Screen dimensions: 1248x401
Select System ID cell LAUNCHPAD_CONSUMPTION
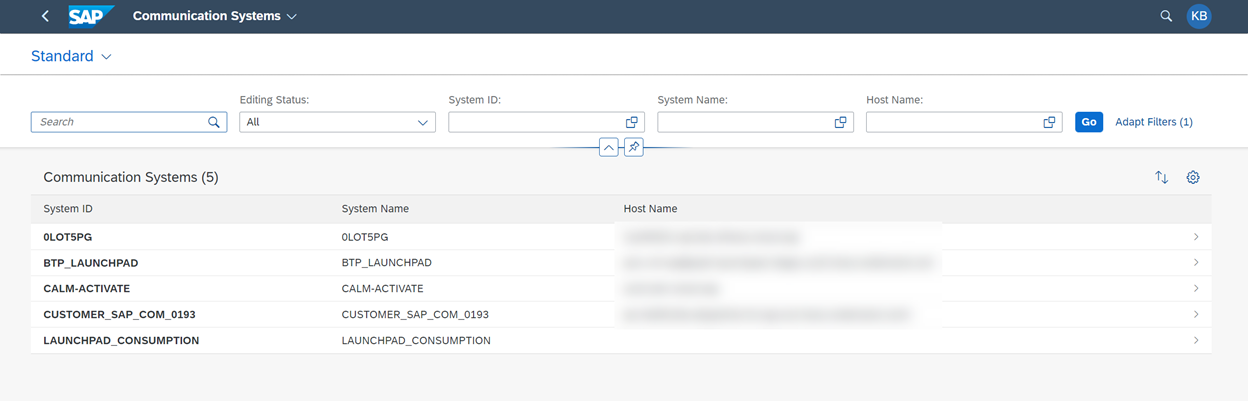pyautogui.click(x=121, y=340)
